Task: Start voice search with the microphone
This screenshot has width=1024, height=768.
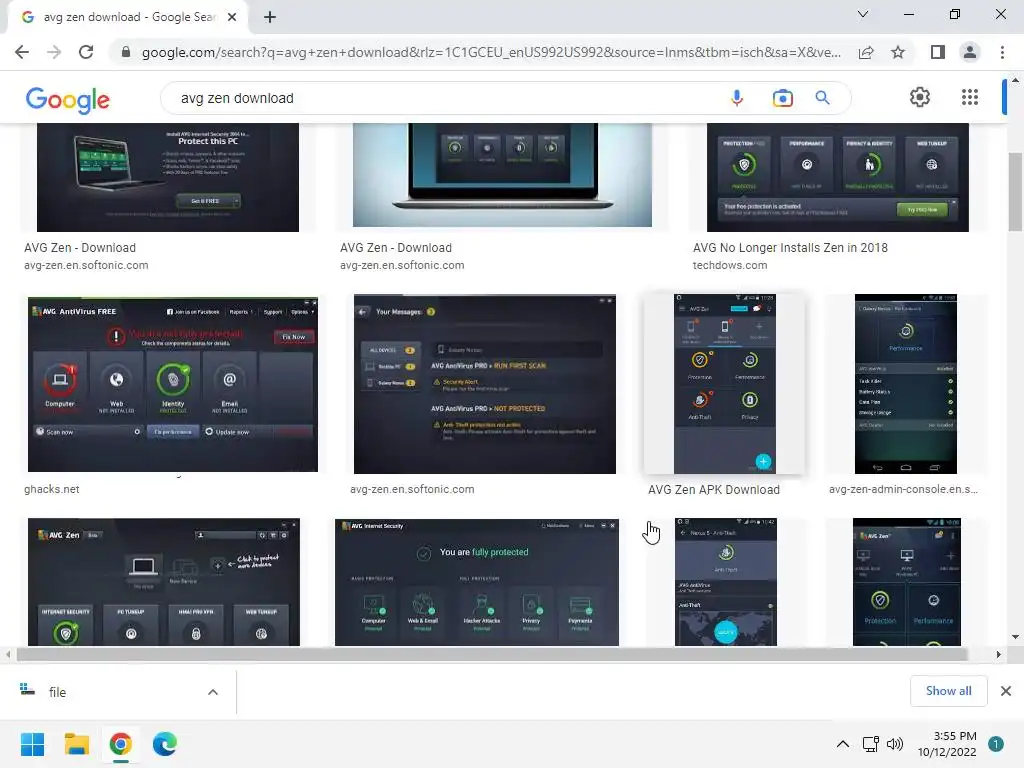Action: point(737,98)
